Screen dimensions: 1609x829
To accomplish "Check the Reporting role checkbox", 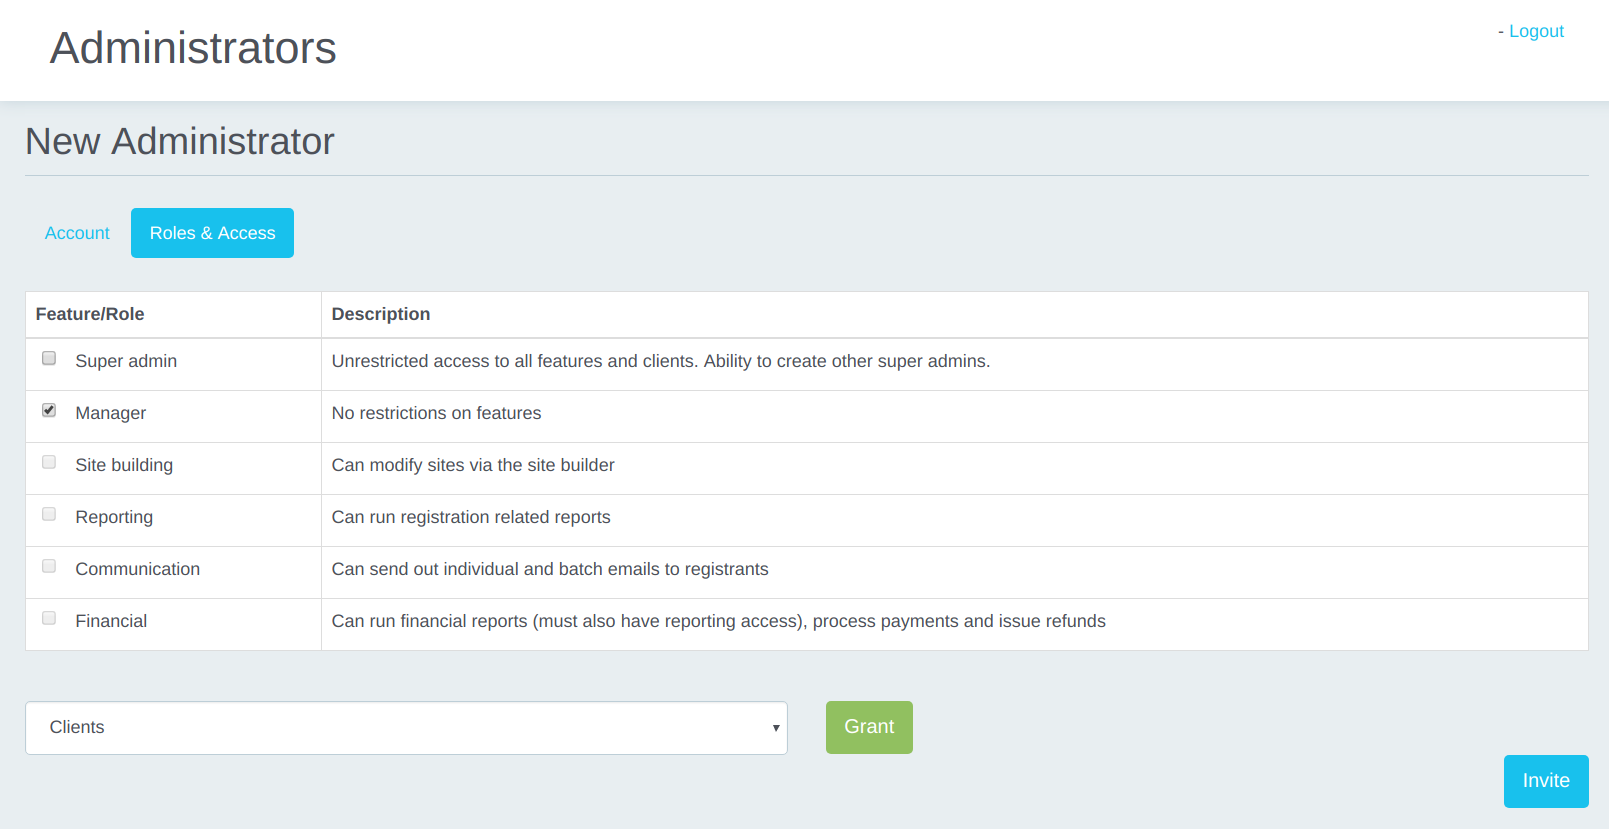I will [x=49, y=514].
